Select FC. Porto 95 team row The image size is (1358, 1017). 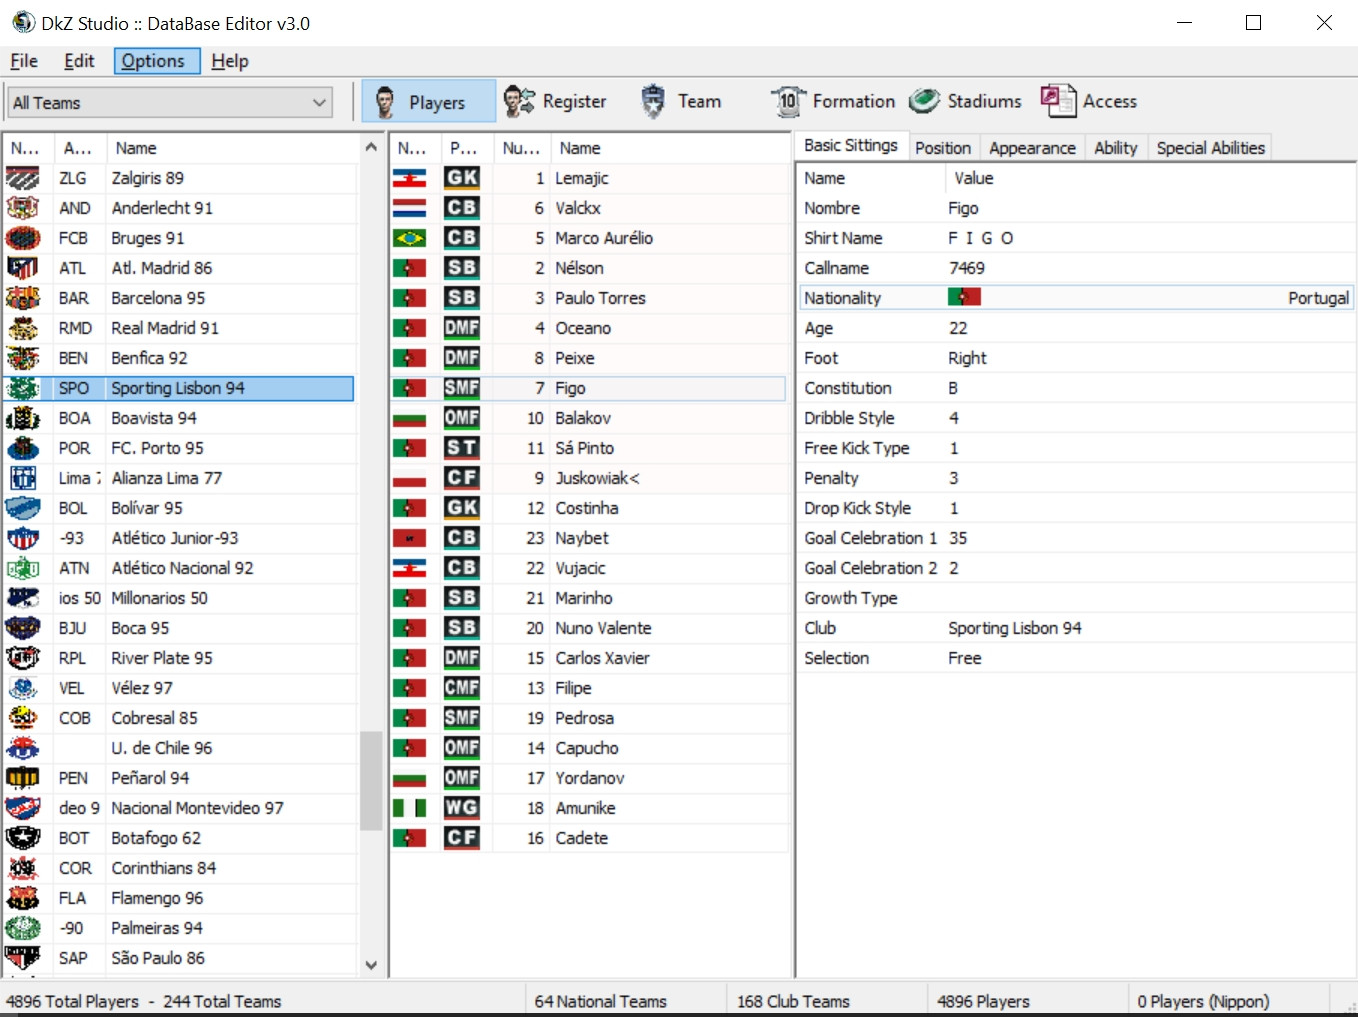(178, 448)
